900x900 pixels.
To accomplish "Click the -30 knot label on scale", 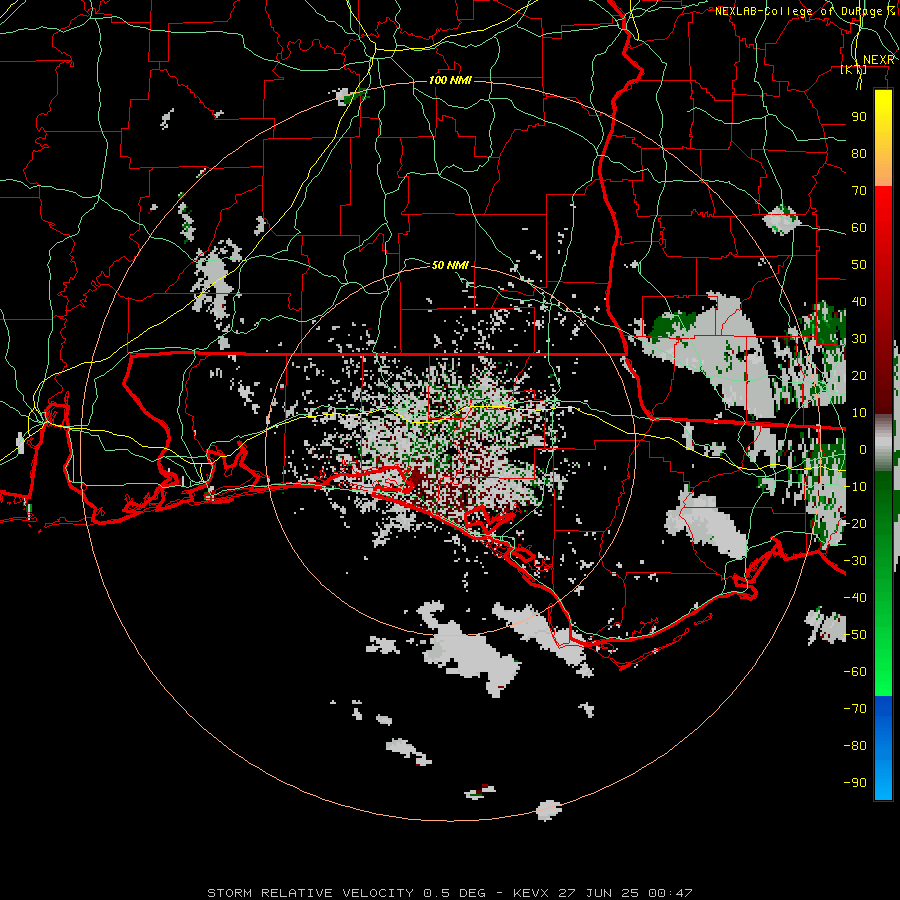I will click(x=855, y=561).
